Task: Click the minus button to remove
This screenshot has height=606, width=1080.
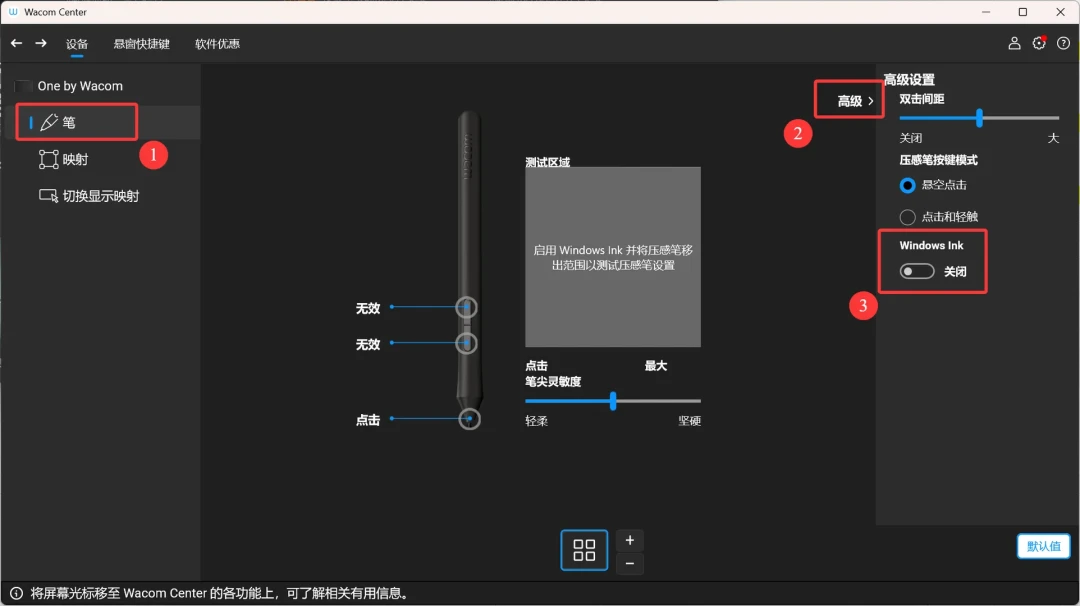Action: click(630, 563)
